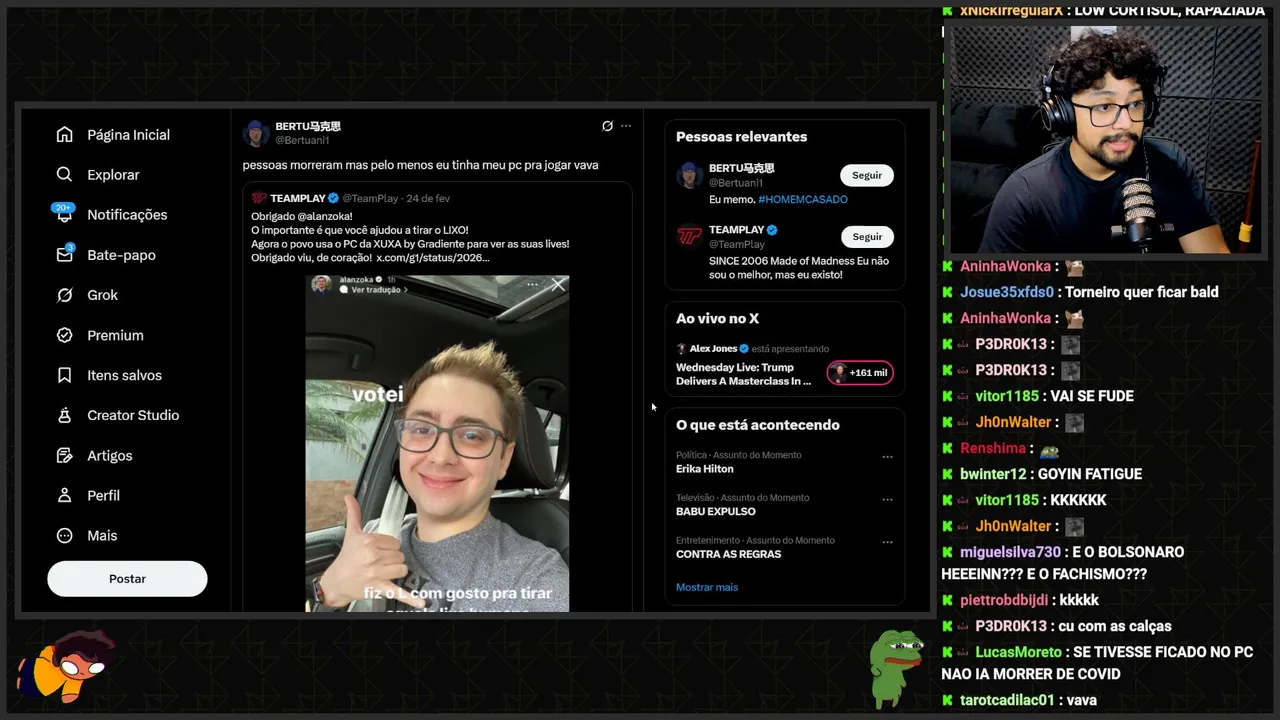Click username miguelsilva730 in chat
The width and height of the screenshot is (1280, 720).
click(x=1010, y=552)
